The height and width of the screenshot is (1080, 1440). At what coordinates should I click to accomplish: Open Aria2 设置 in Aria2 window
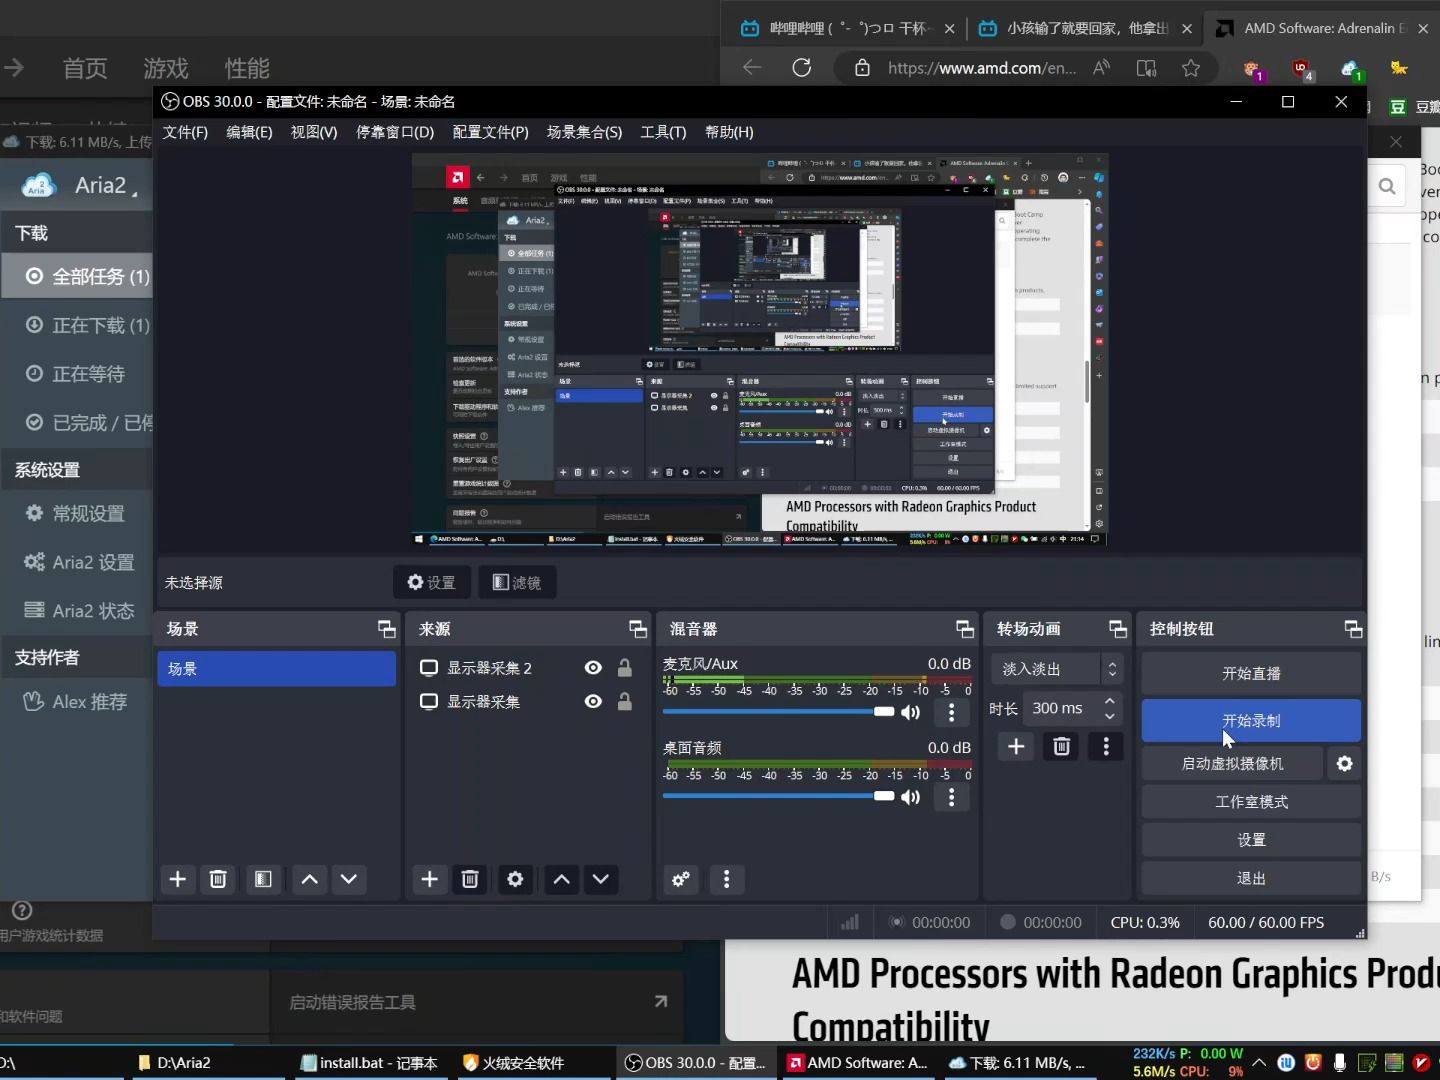click(78, 562)
